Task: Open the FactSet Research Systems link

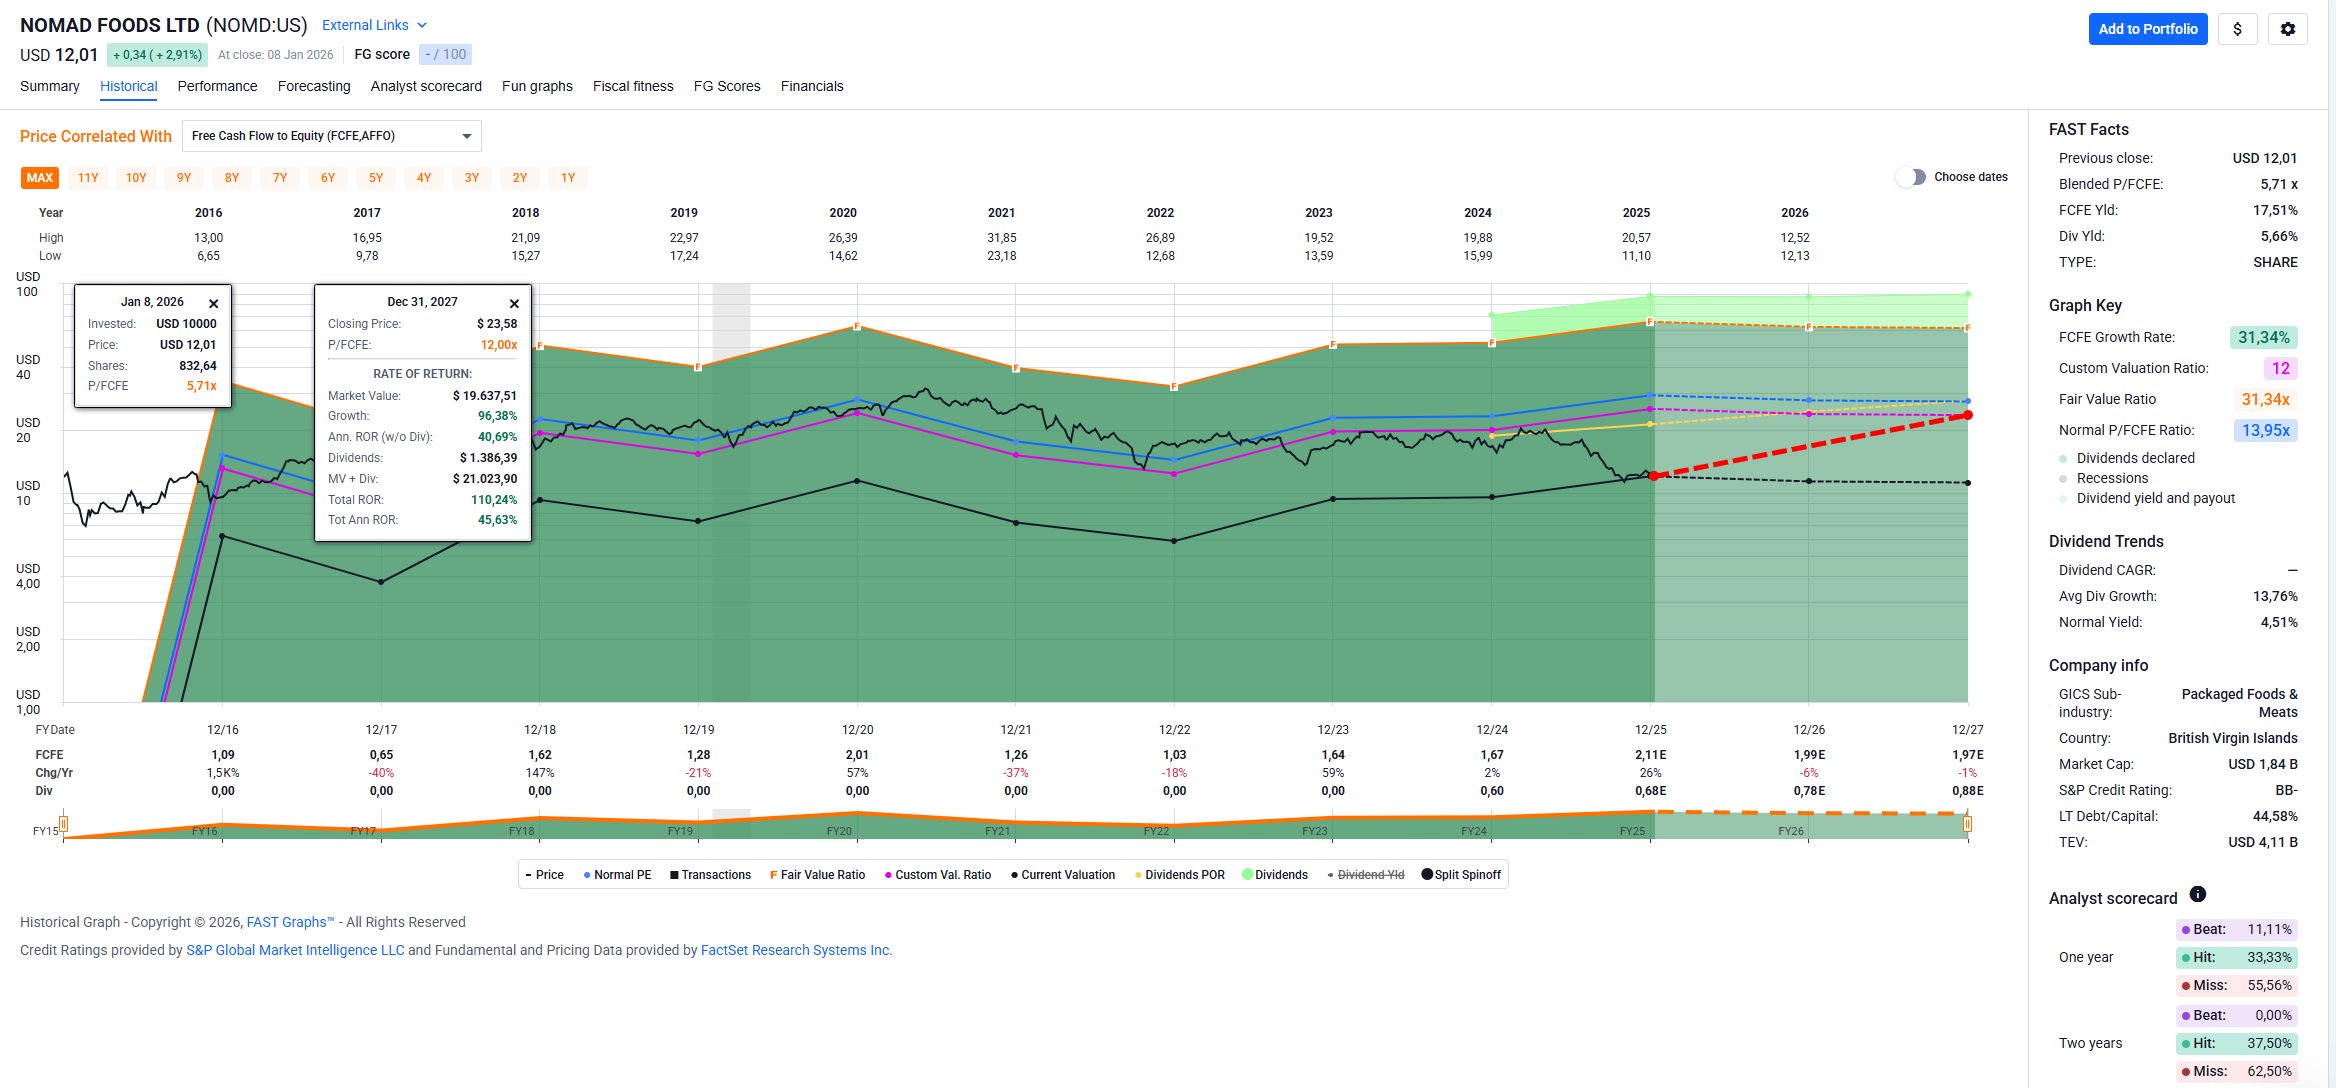Action: [x=795, y=950]
